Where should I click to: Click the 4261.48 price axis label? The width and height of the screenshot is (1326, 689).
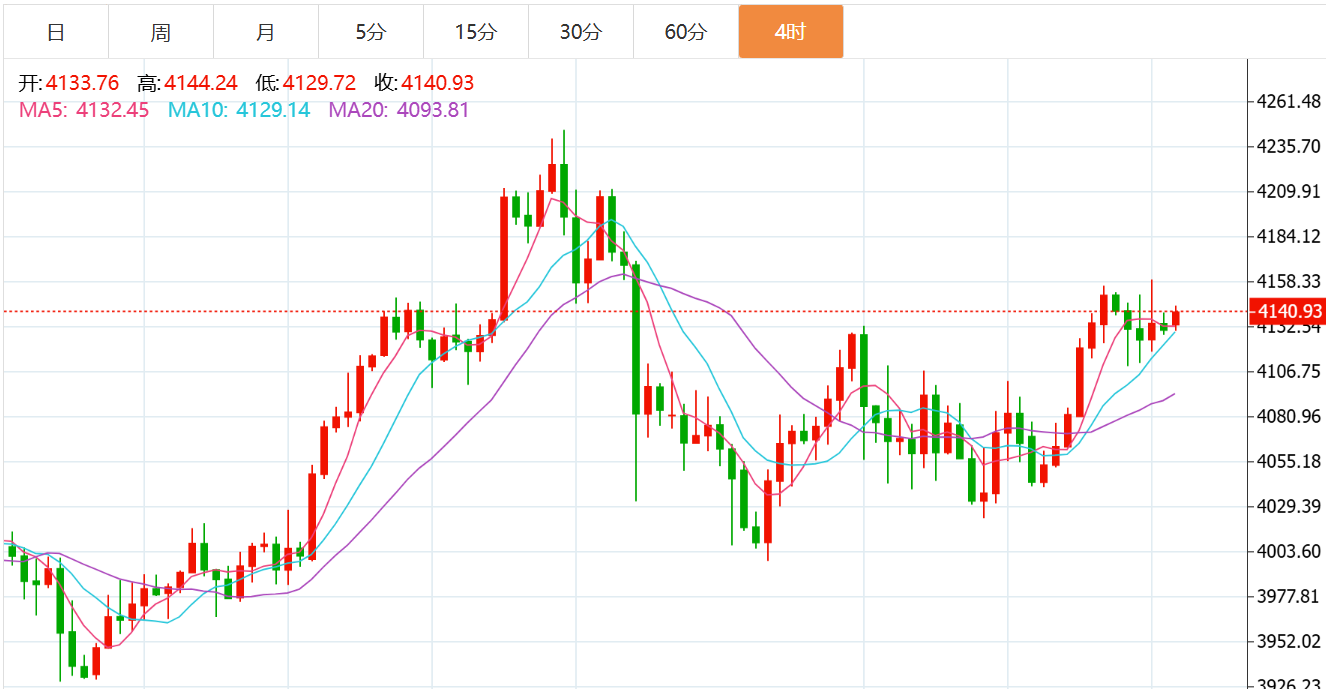(1286, 101)
